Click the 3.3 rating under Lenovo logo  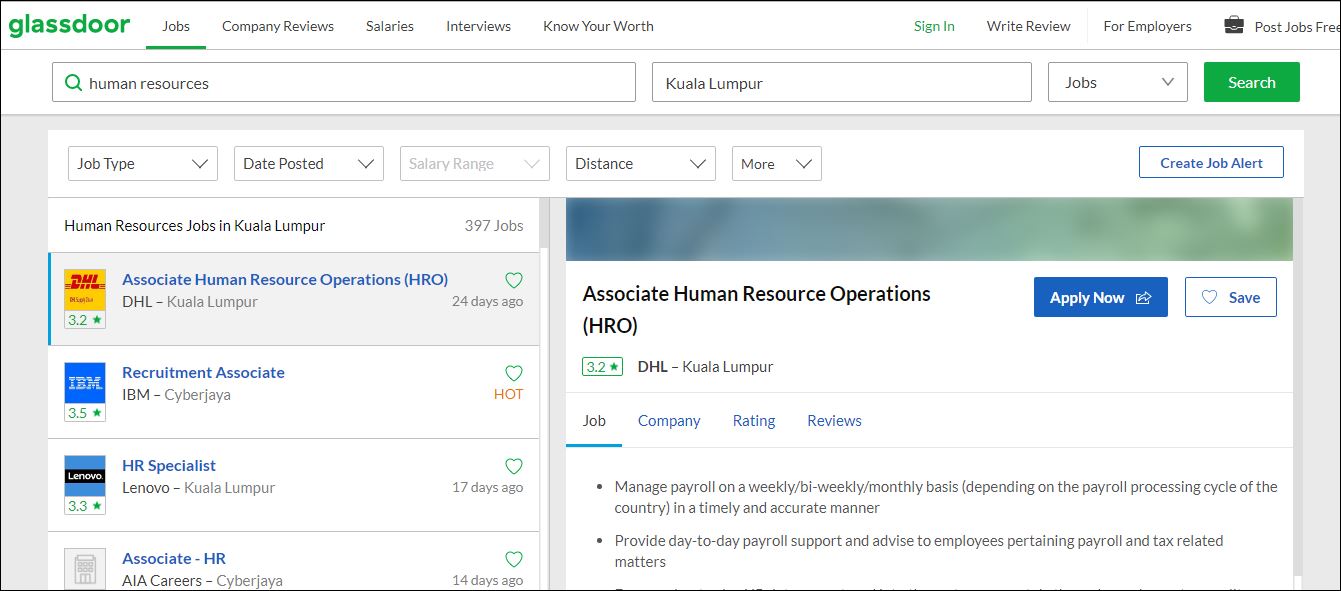pyautogui.click(x=85, y=506)
